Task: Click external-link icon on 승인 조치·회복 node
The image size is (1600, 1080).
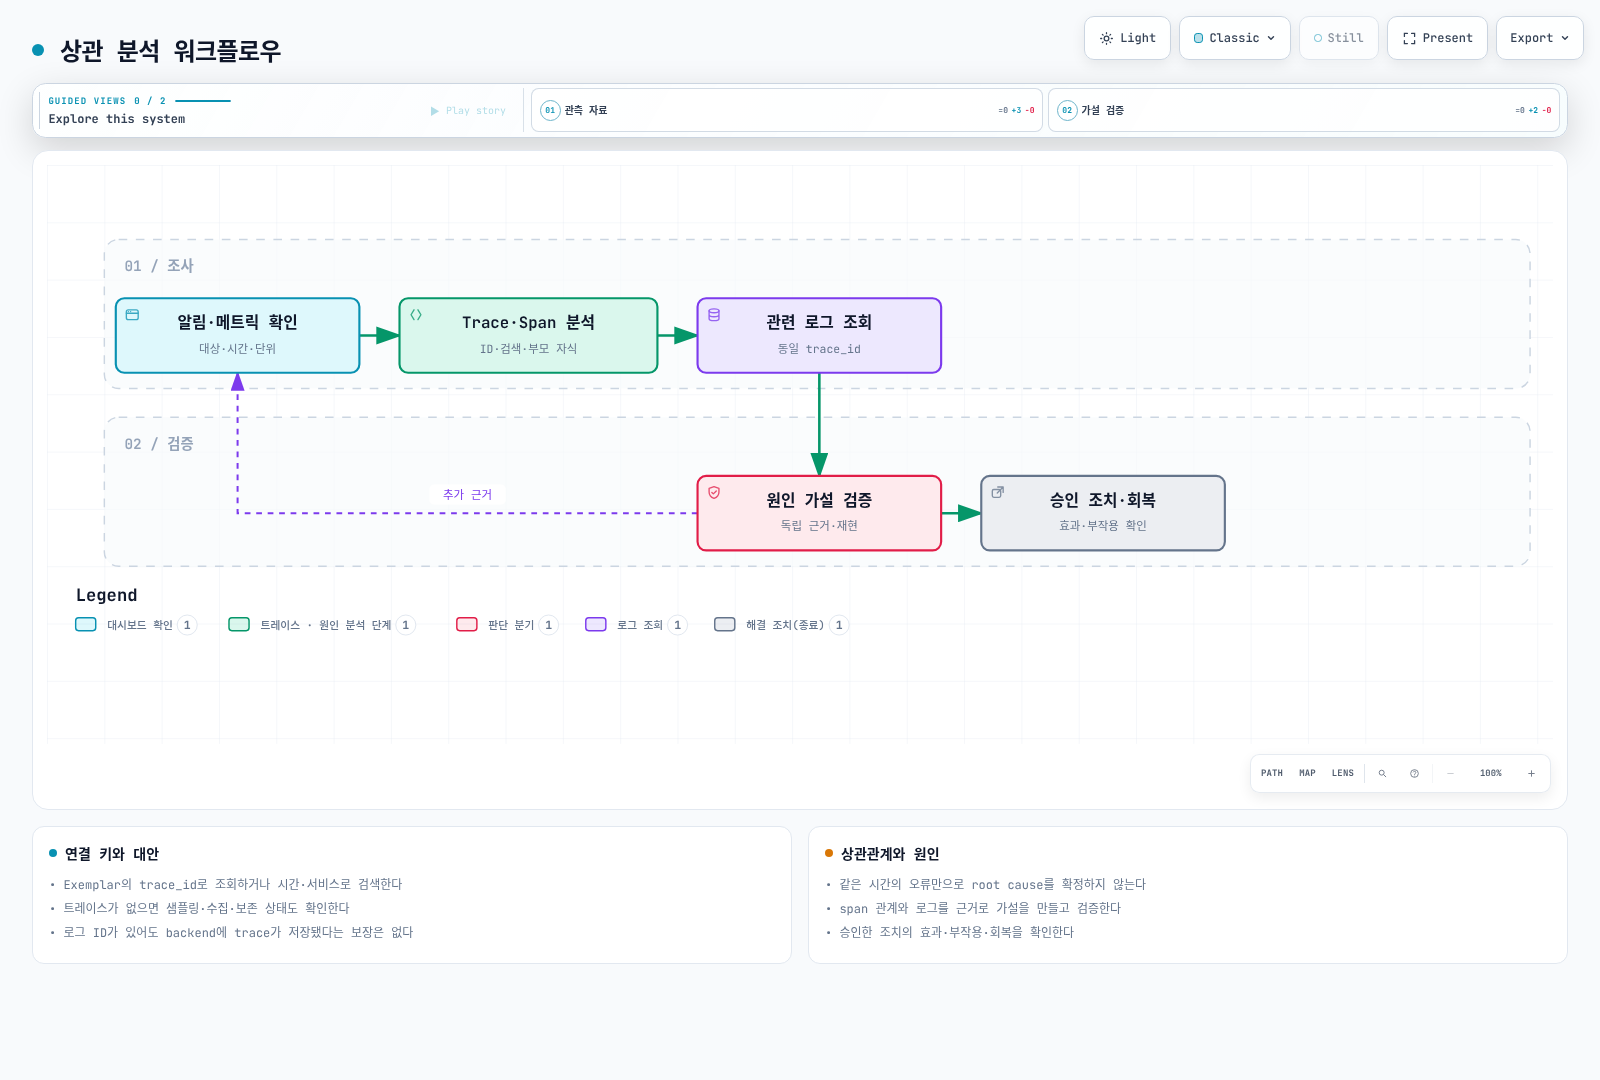Action: [997, 492]
